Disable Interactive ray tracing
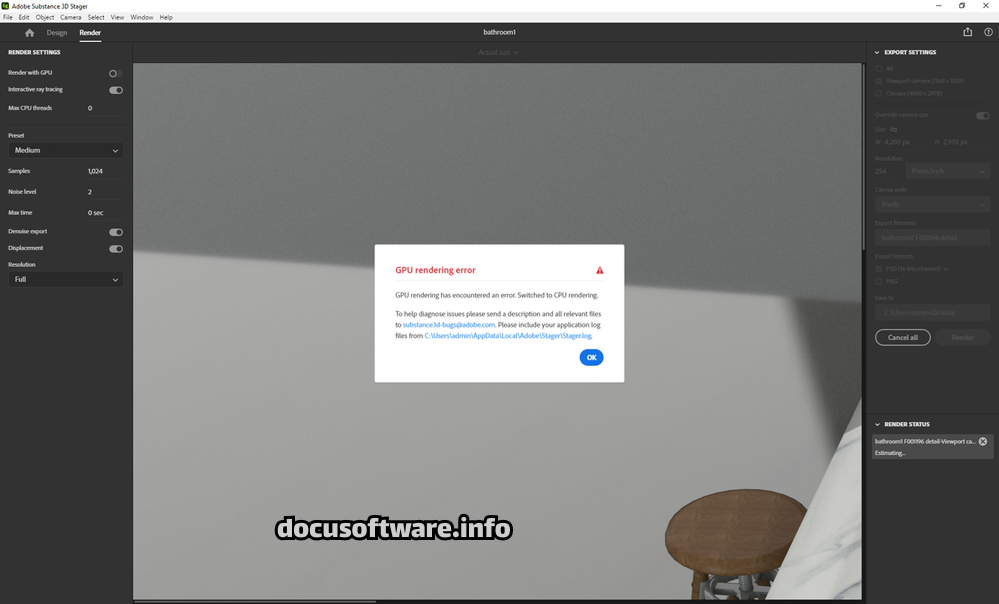Screen dimensions: 999x604 116,90
